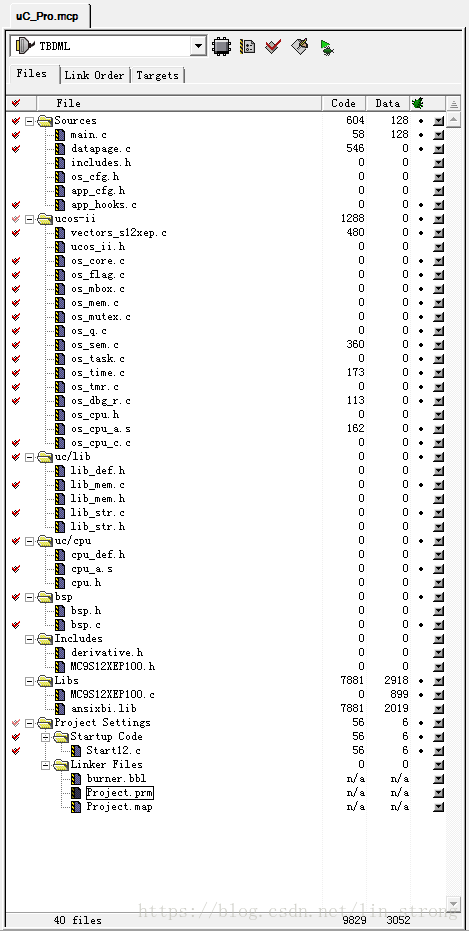This screenshot has width=469, height=931.
Task: Toggle the touch checkmark for lib_mem.c
Action: 16,485
